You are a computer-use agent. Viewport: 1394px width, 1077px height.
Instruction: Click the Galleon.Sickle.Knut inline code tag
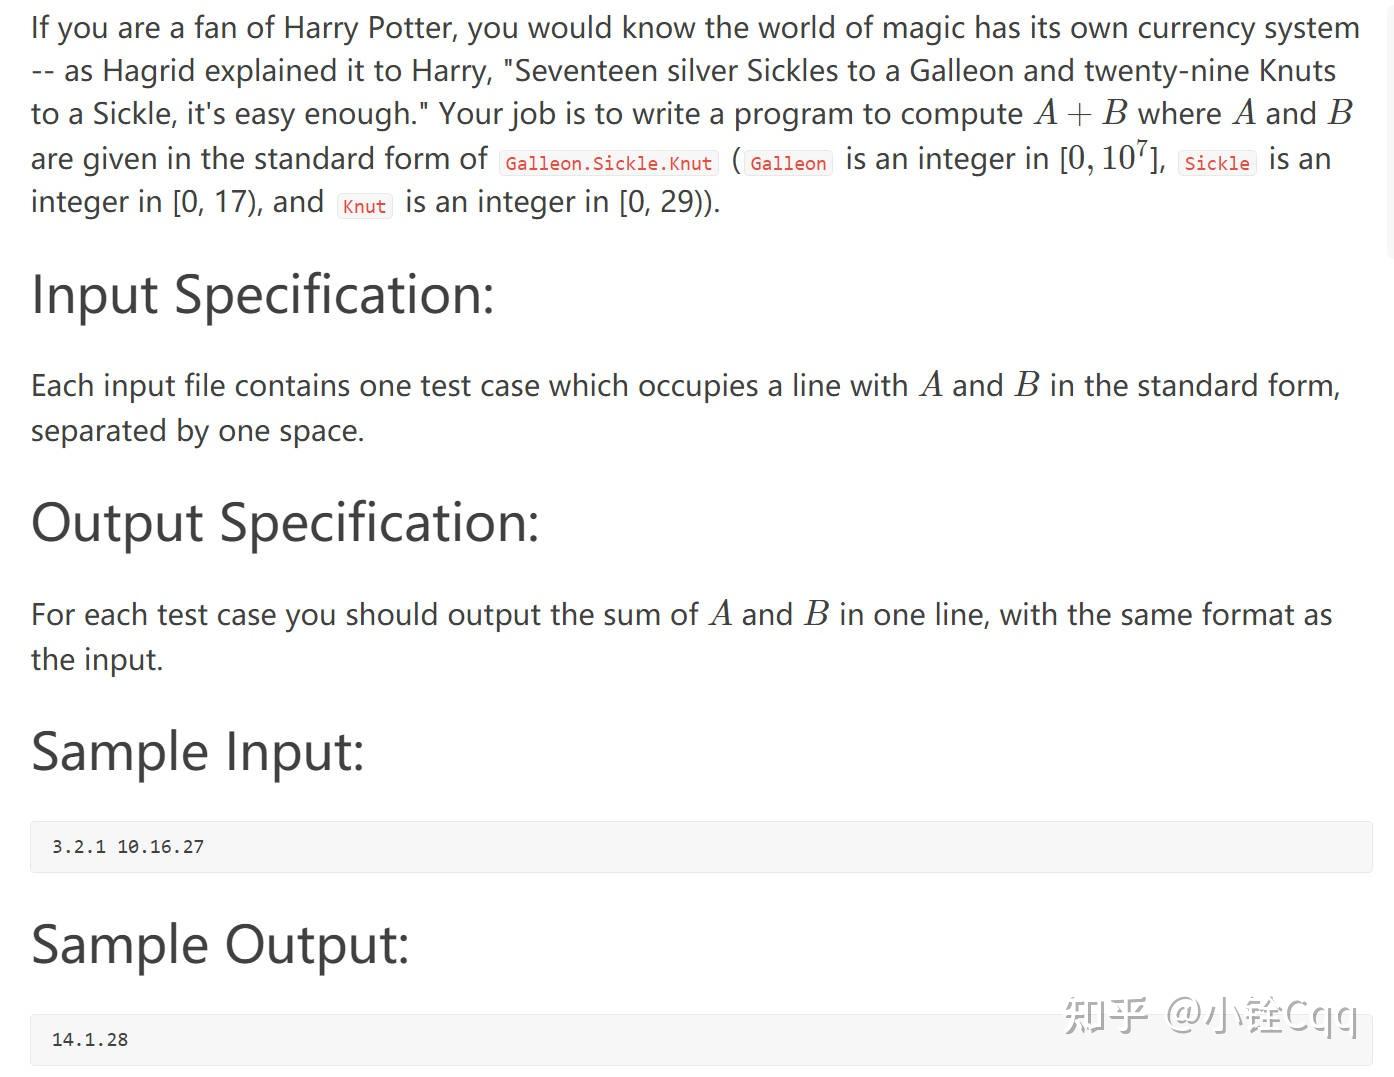[x=608, y=163]
